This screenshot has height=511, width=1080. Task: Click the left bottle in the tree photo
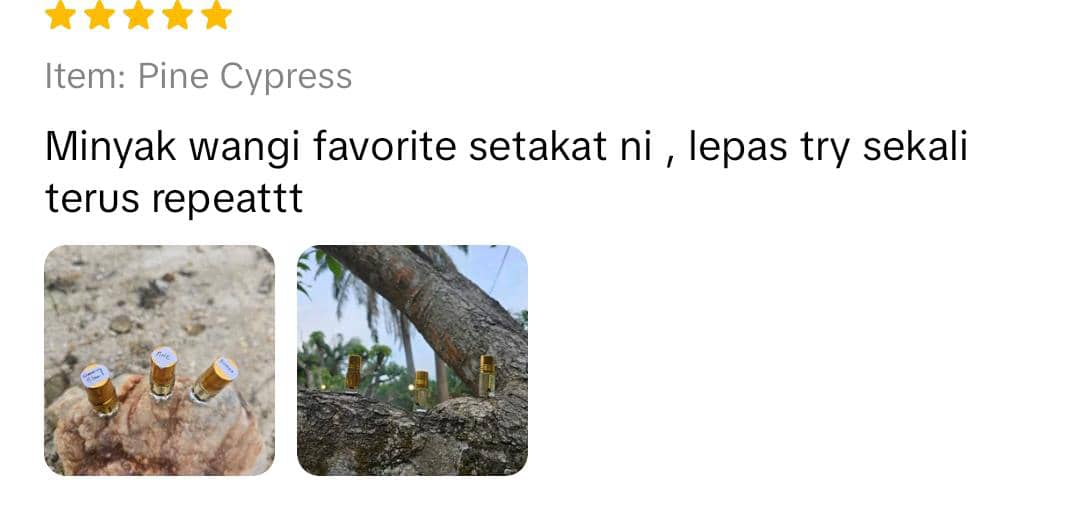(353, 373)
